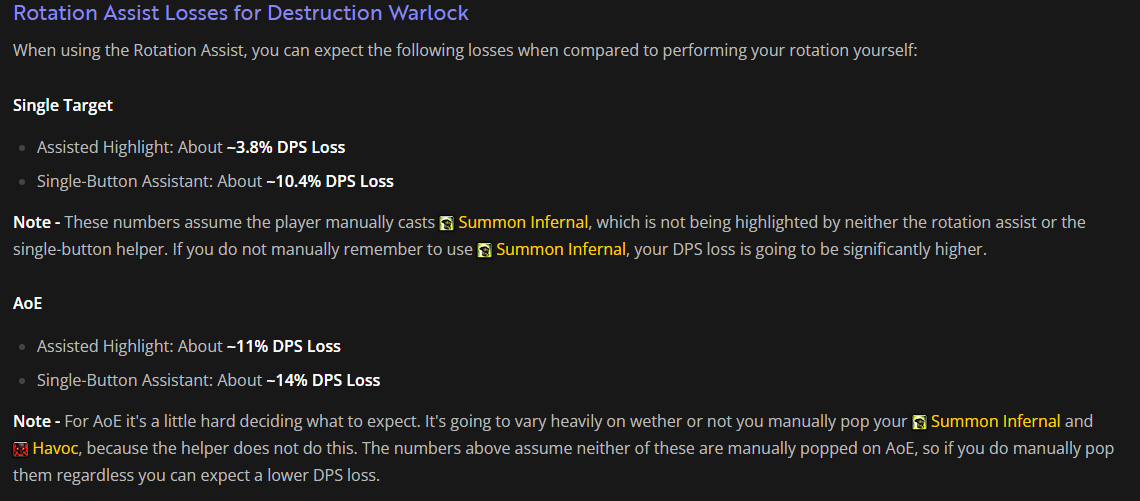
Task: Click the "~11% DPS Loss" bold text
Action: (x=284, y=346)
